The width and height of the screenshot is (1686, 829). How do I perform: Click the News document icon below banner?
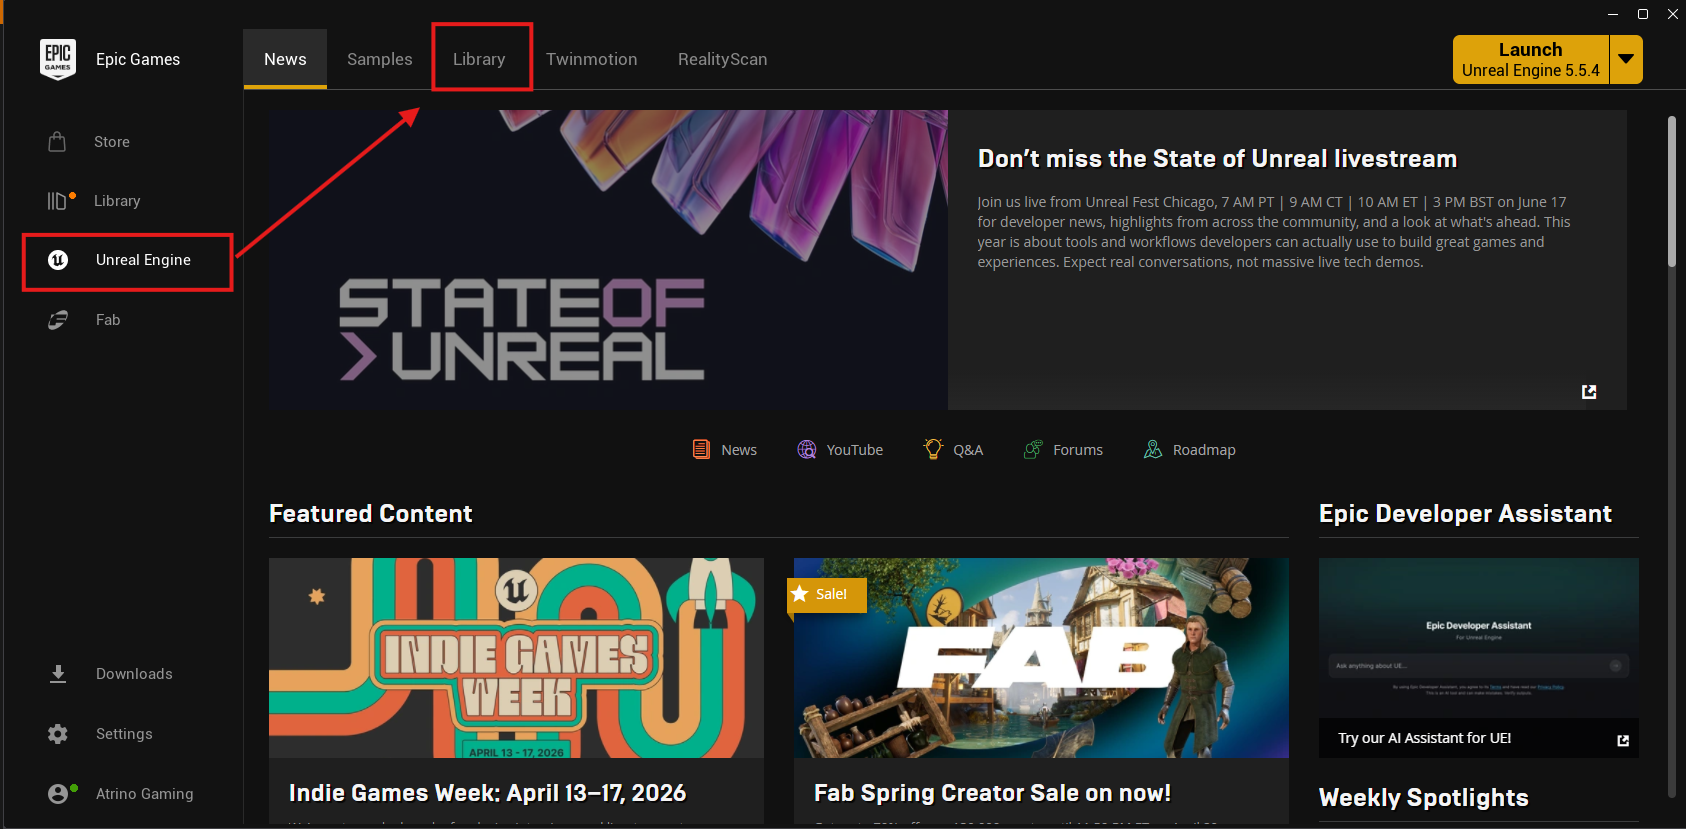coord(701,450)
